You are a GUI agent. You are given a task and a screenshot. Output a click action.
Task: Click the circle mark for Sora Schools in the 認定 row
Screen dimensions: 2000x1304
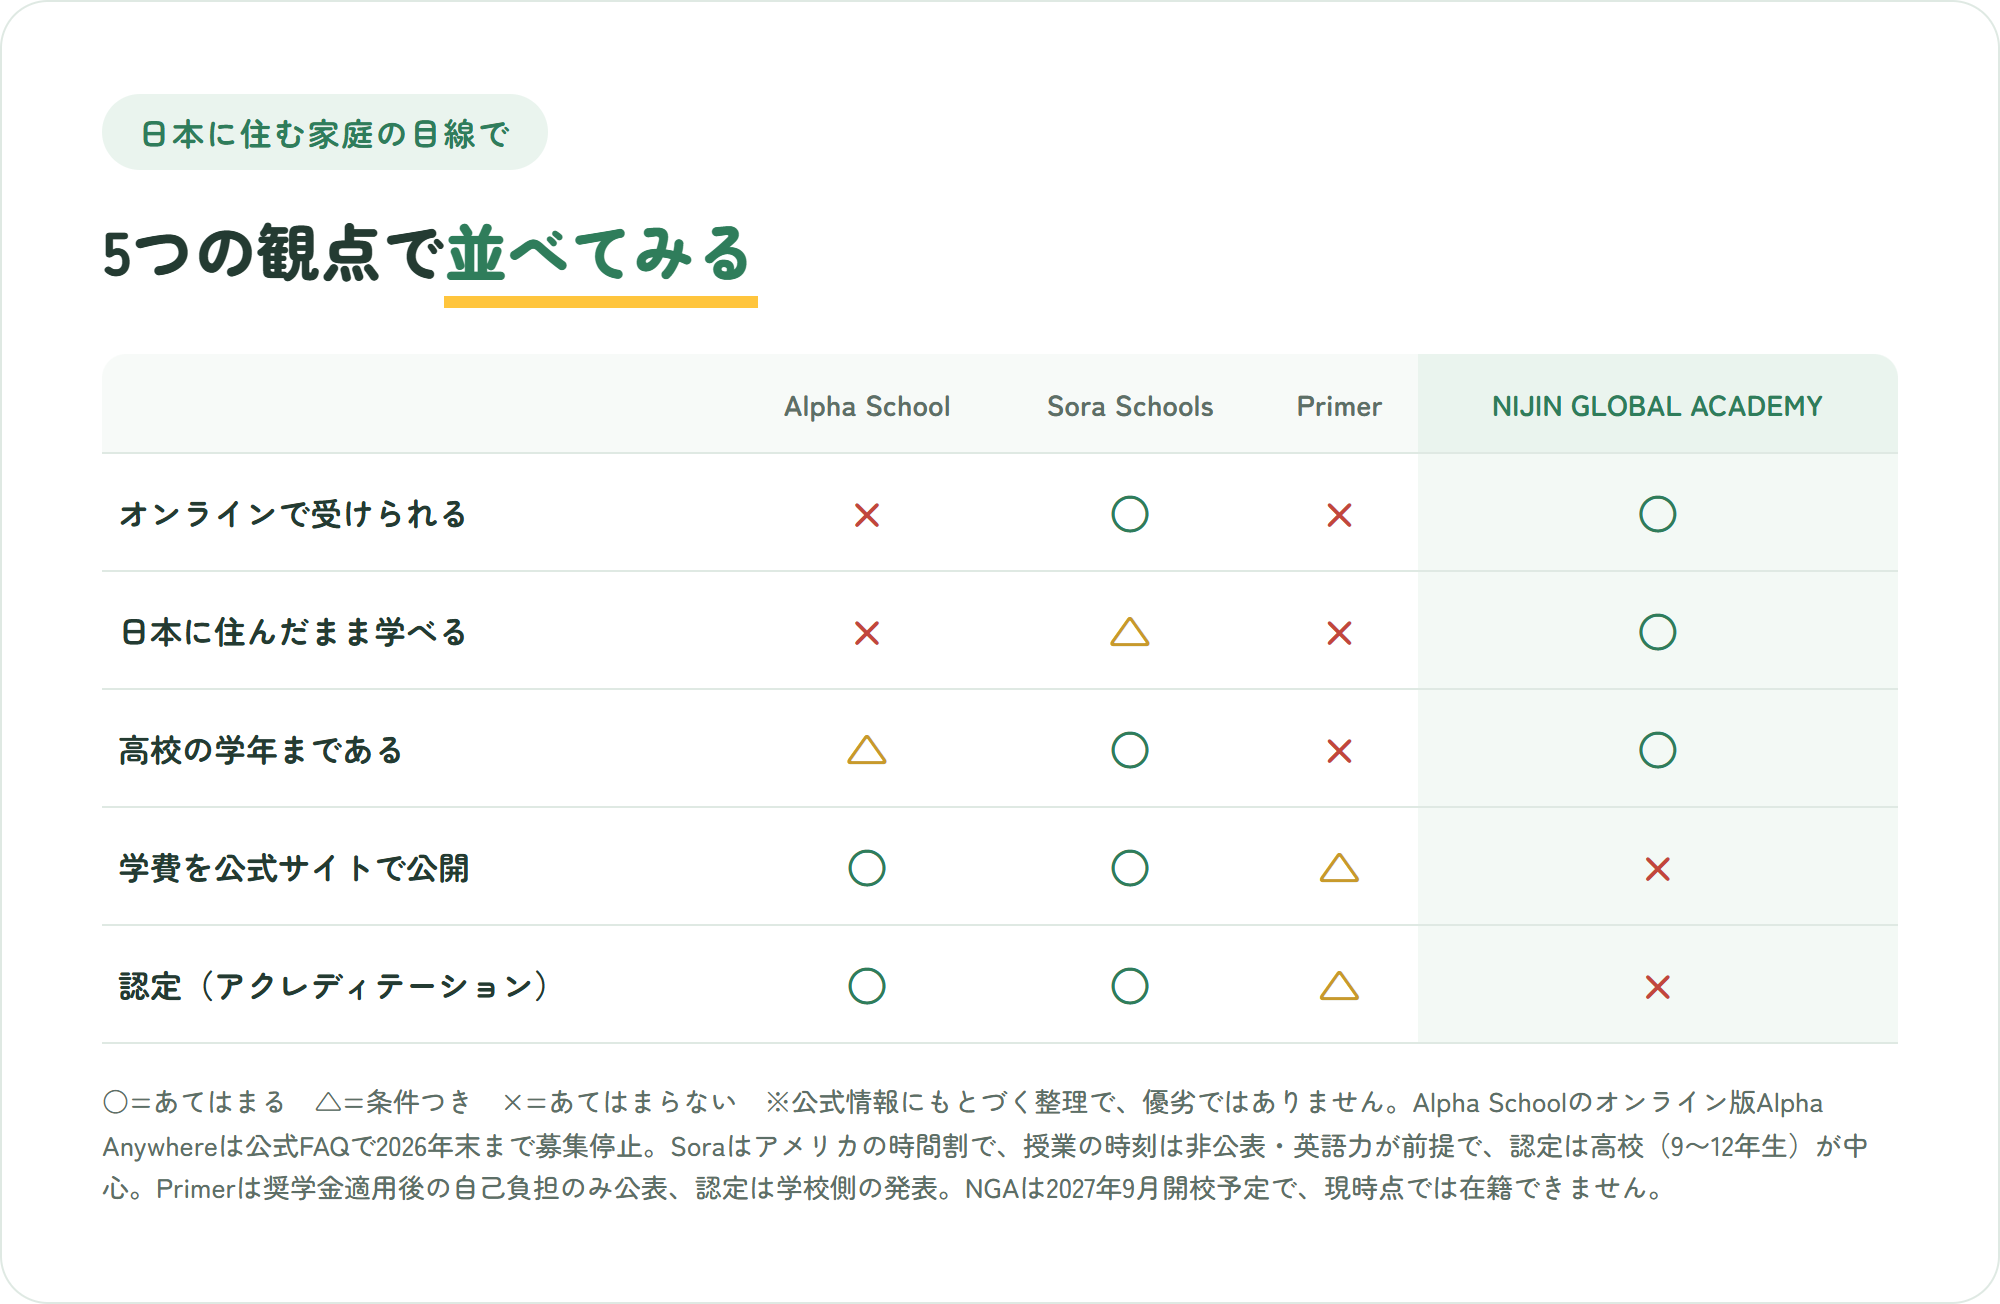pos(1130,986)
